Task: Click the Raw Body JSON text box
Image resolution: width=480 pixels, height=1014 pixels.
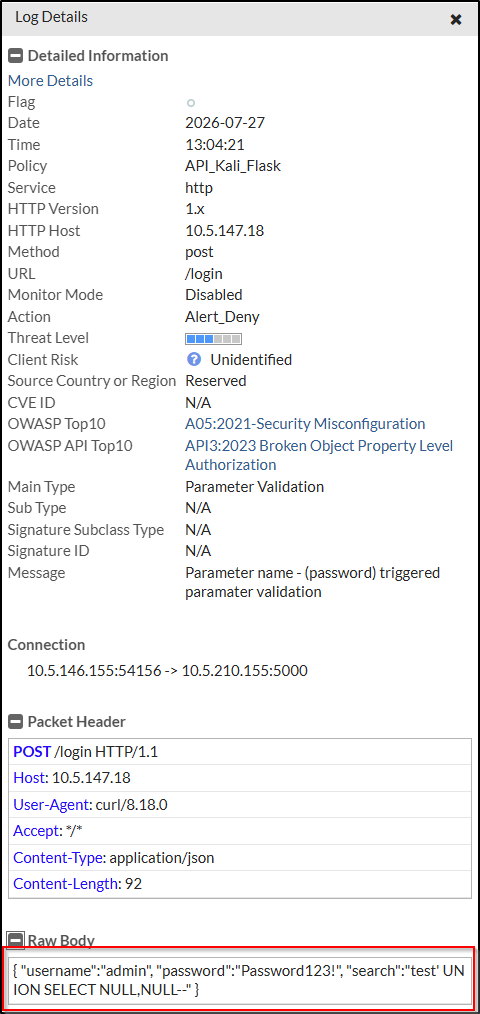Action: [x=239, y=980]
